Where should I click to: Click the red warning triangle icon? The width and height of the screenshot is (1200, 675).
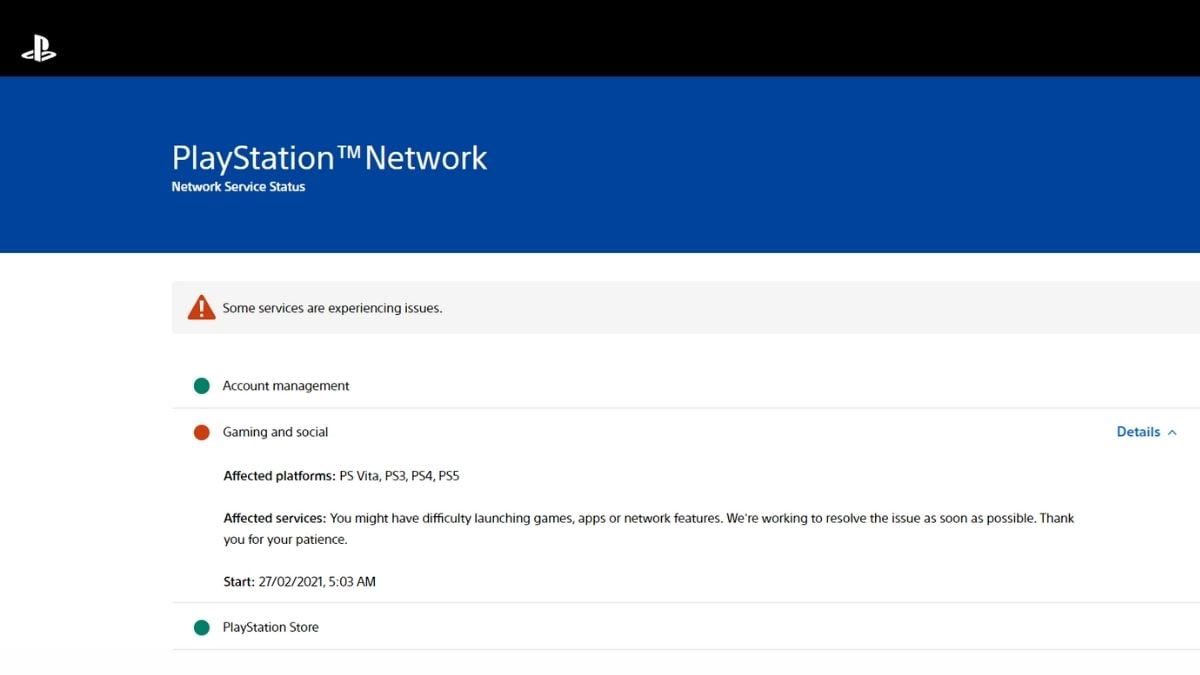(x=201, y=307)
